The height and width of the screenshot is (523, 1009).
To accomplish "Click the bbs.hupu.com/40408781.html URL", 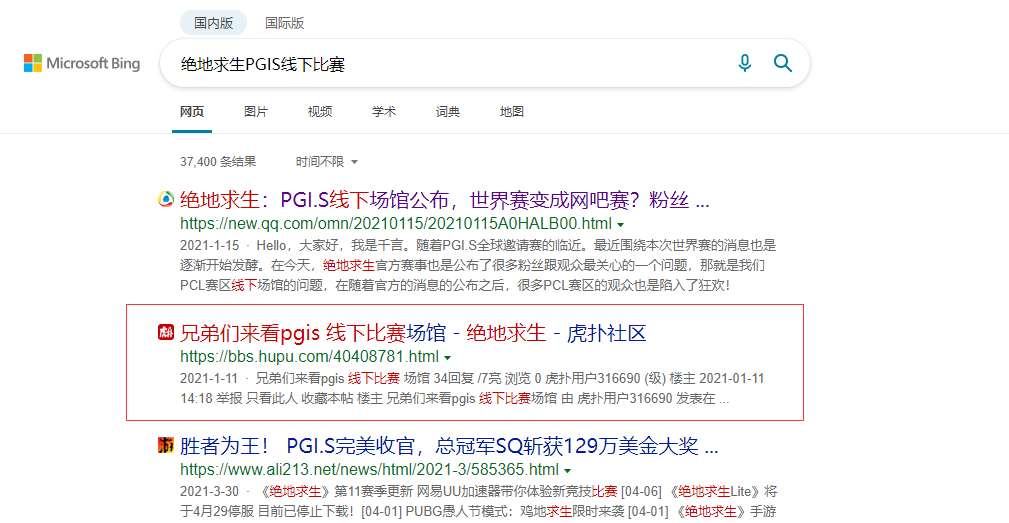I will (310, 356).
